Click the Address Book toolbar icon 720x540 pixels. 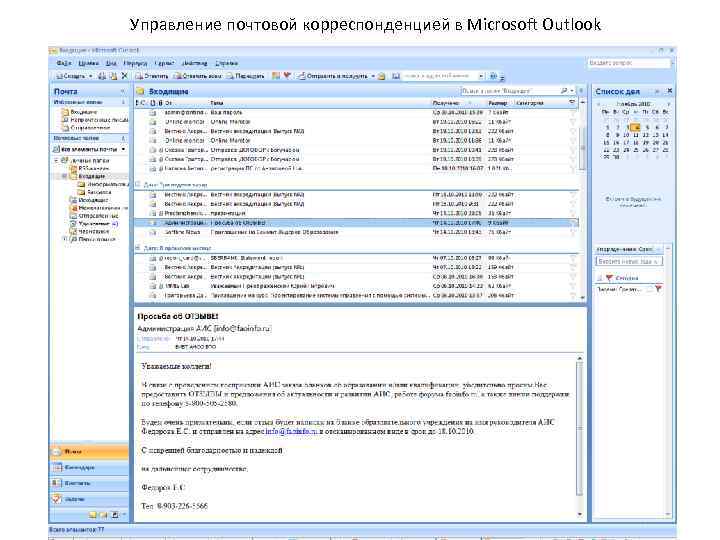click(x=396, y=76)
